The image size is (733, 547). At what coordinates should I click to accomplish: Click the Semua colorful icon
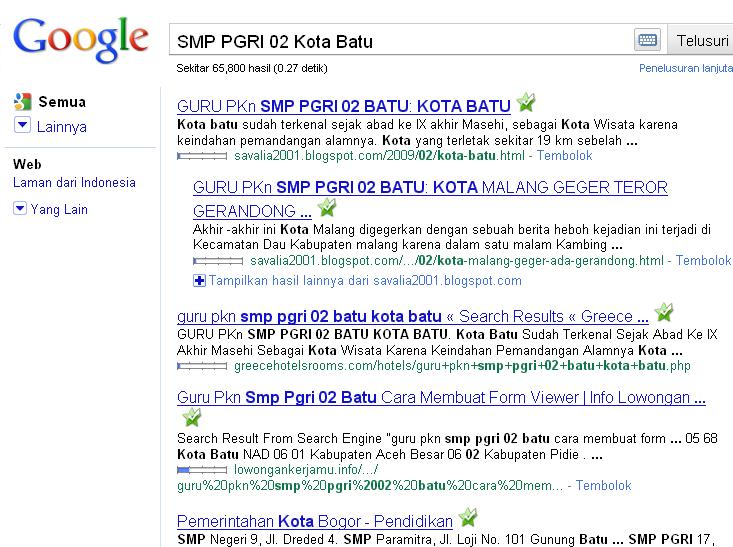tap(22, 101)
